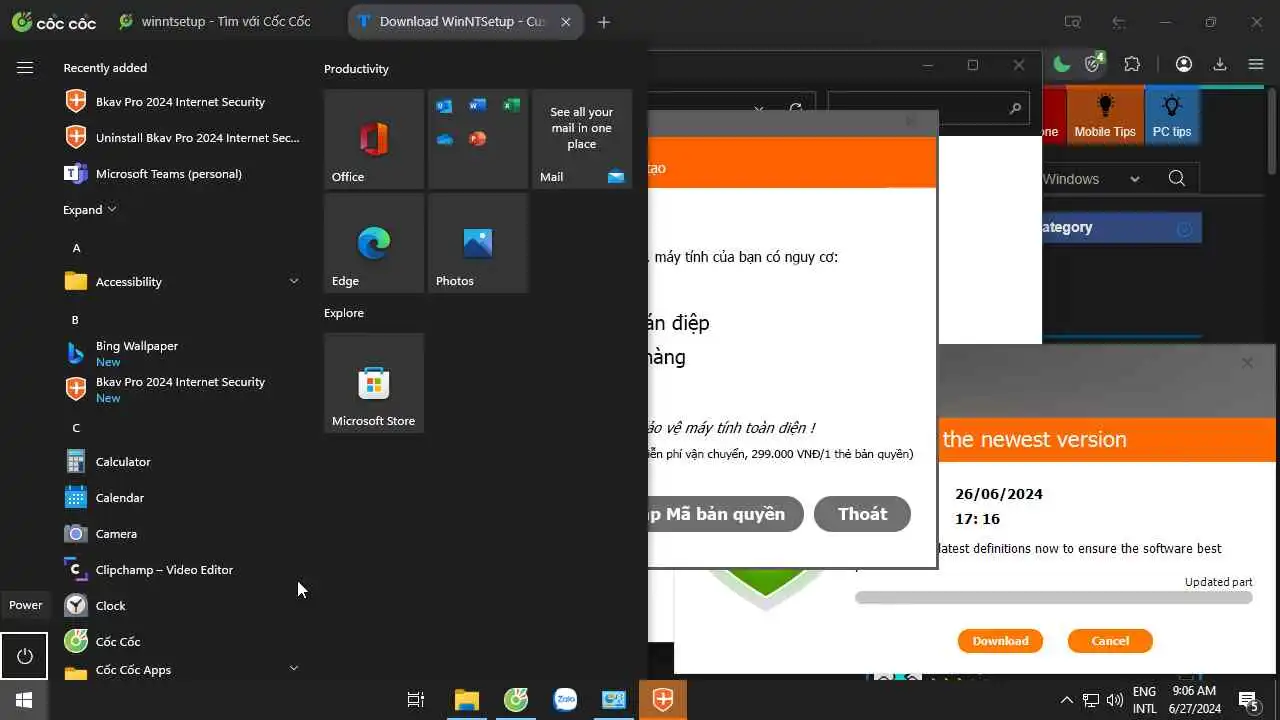Viewport: 1280px width, 720px height.
Task: Close the Bkav update dialog
Action: click(x=1247, y=363)
